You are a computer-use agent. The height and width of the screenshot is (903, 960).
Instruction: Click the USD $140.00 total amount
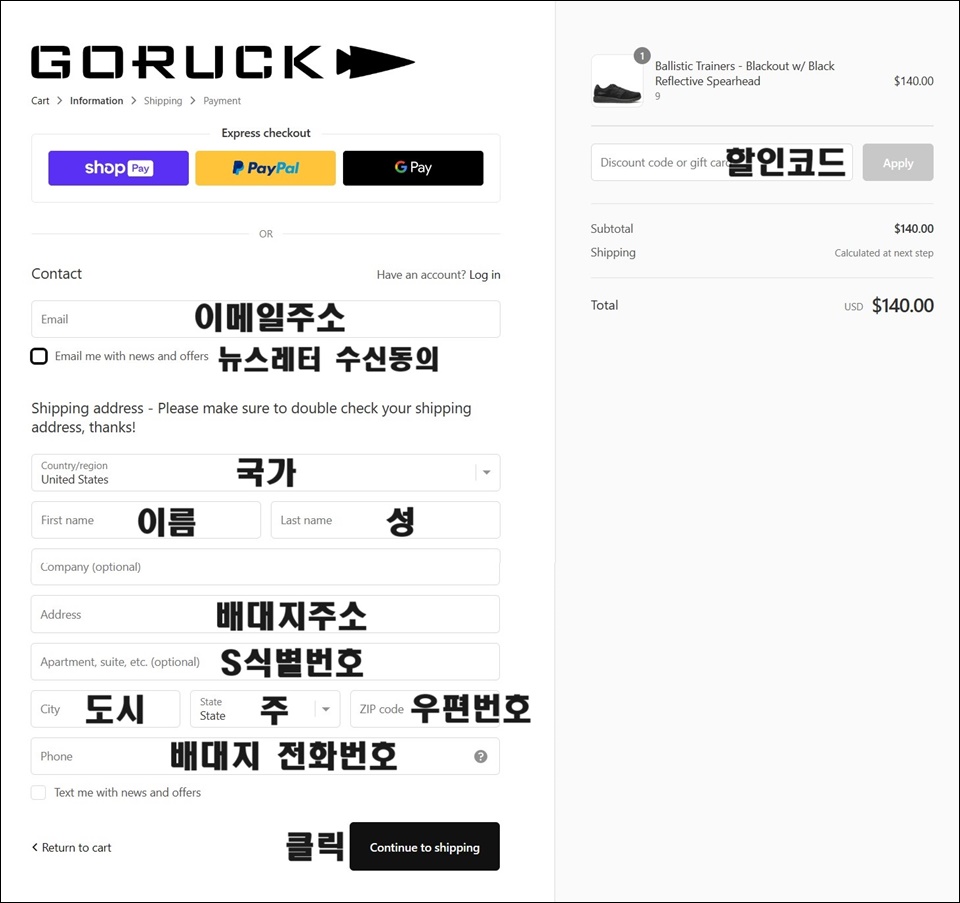(x=889, y=305)
